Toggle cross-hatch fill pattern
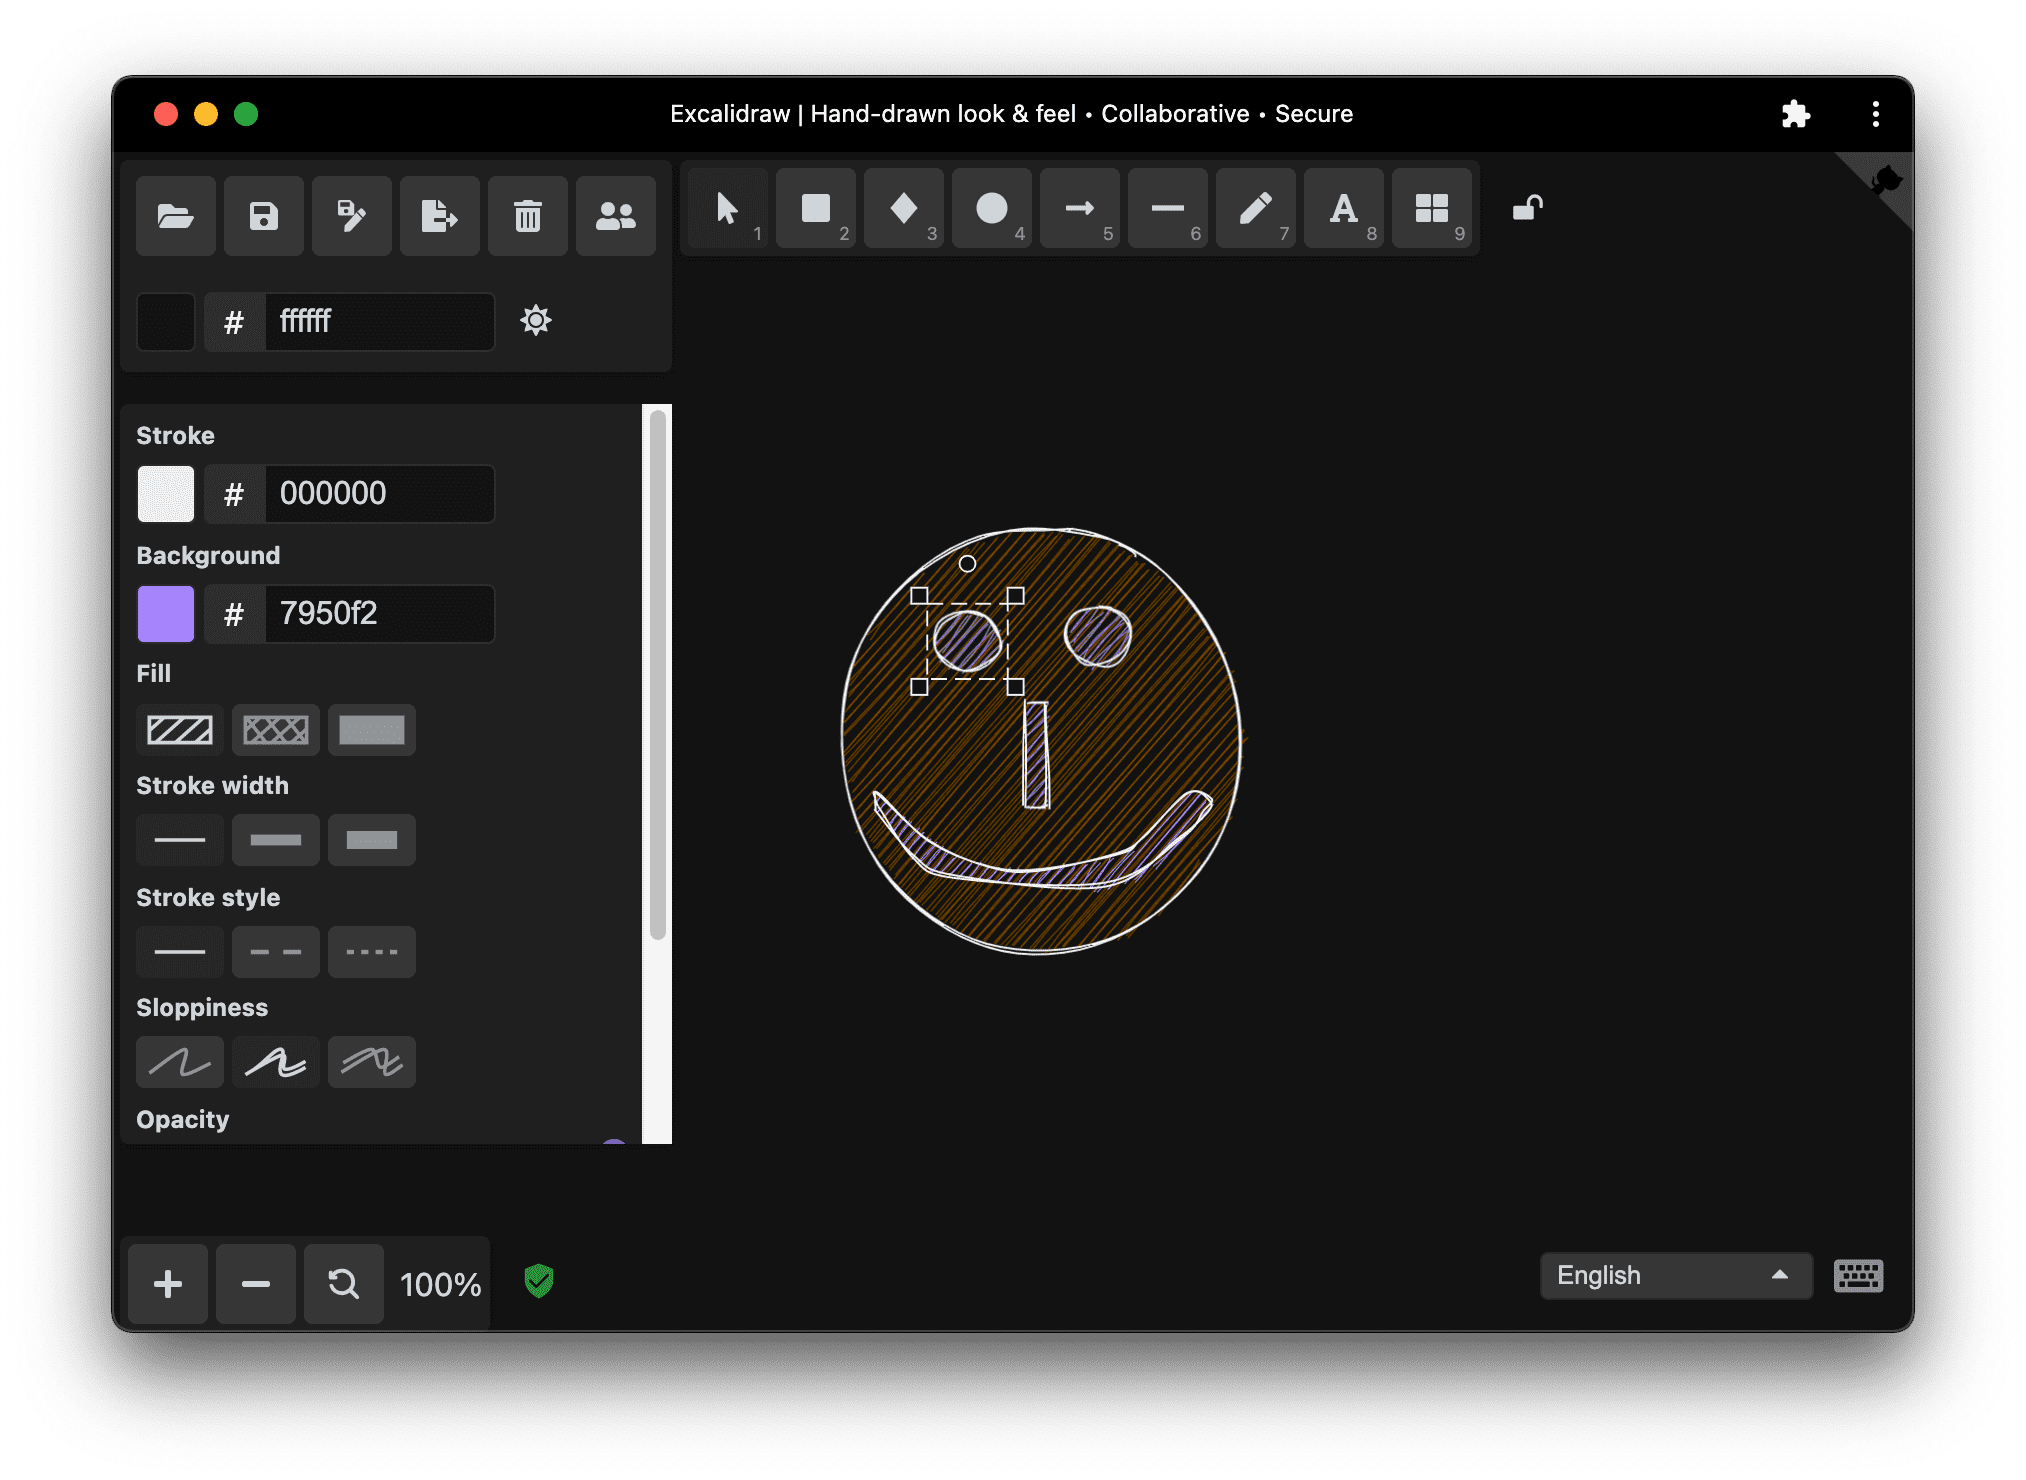The width and height of the screenshot is (2026, 1480). [275, 728]
